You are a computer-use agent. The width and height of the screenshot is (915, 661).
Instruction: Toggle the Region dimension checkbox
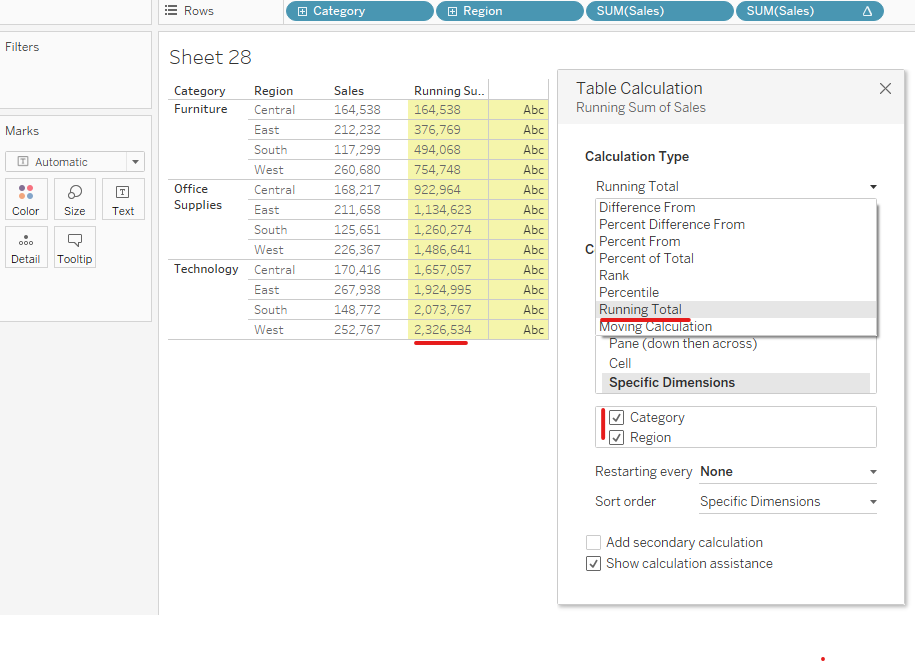[x=616, y=438]
